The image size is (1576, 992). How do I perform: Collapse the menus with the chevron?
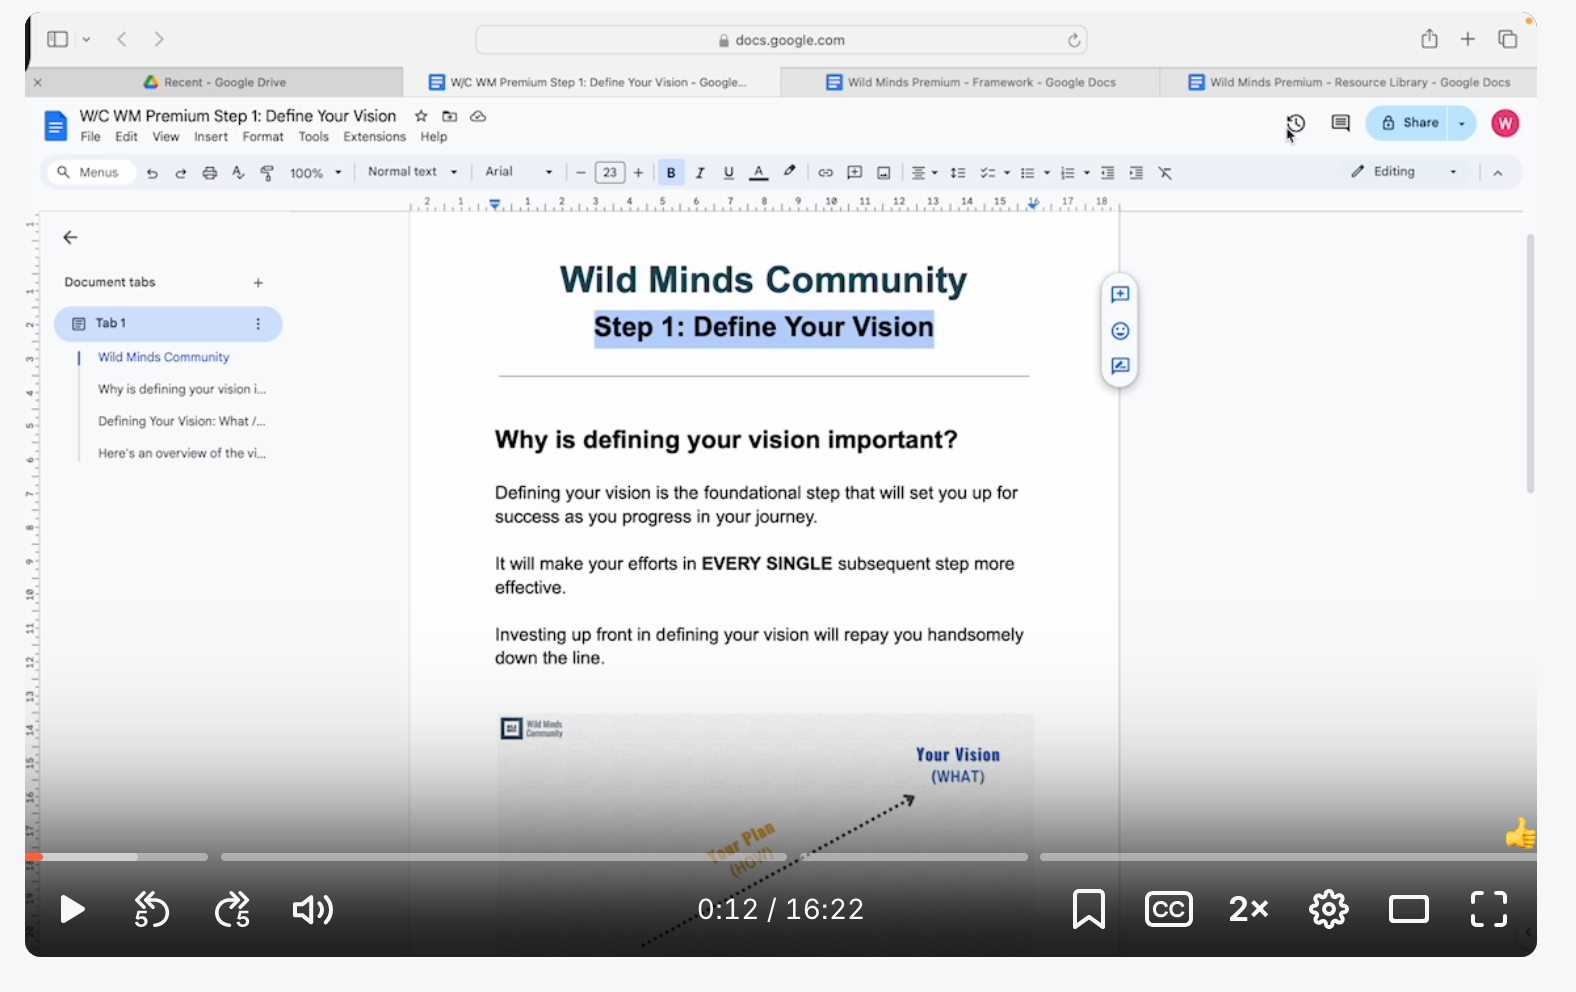point(1498,173)
